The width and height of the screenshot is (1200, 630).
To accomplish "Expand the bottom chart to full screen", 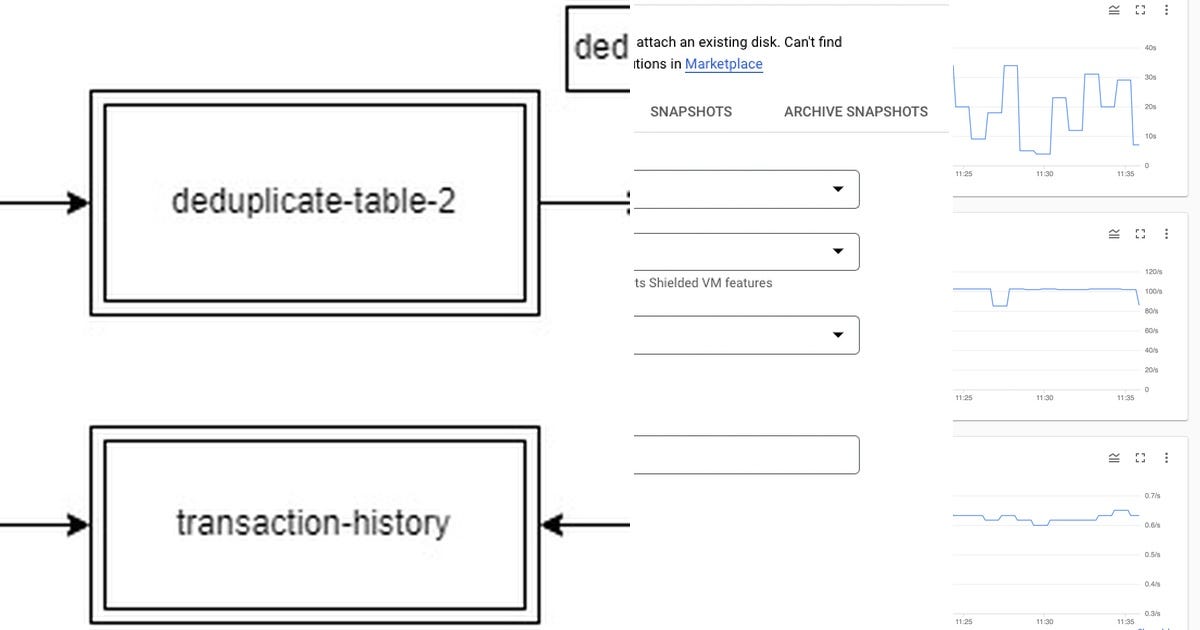I will point(1140,457).
